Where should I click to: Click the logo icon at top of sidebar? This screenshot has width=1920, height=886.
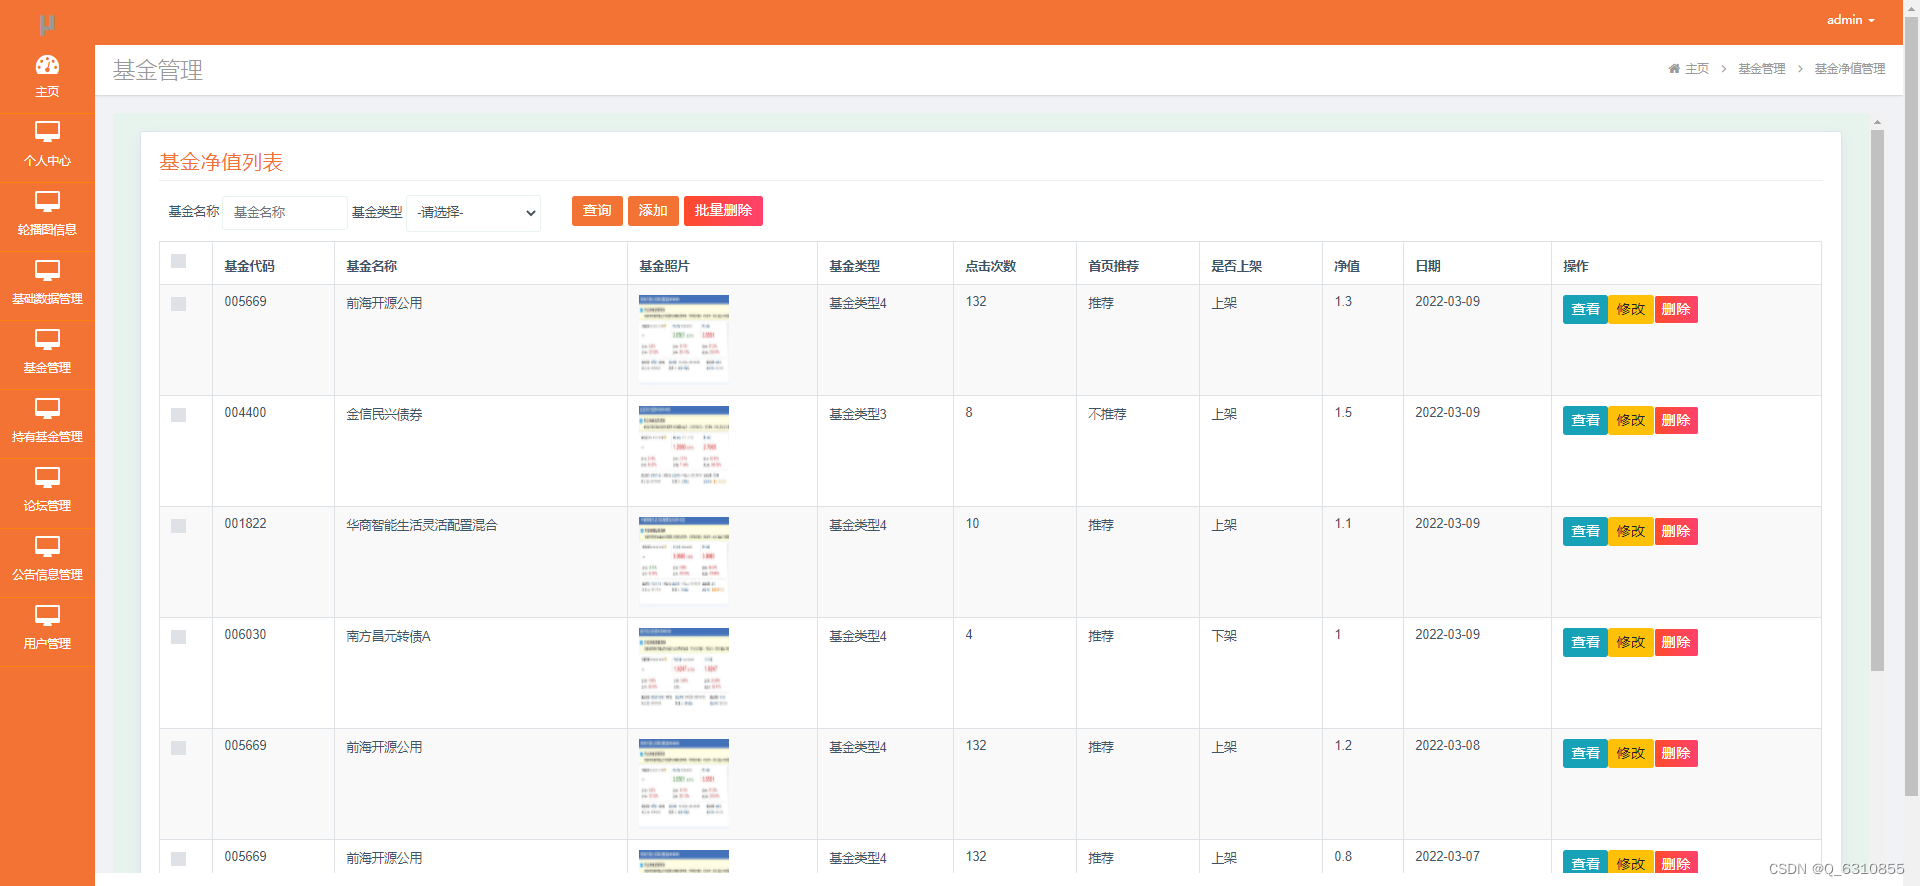click(47, 24)
